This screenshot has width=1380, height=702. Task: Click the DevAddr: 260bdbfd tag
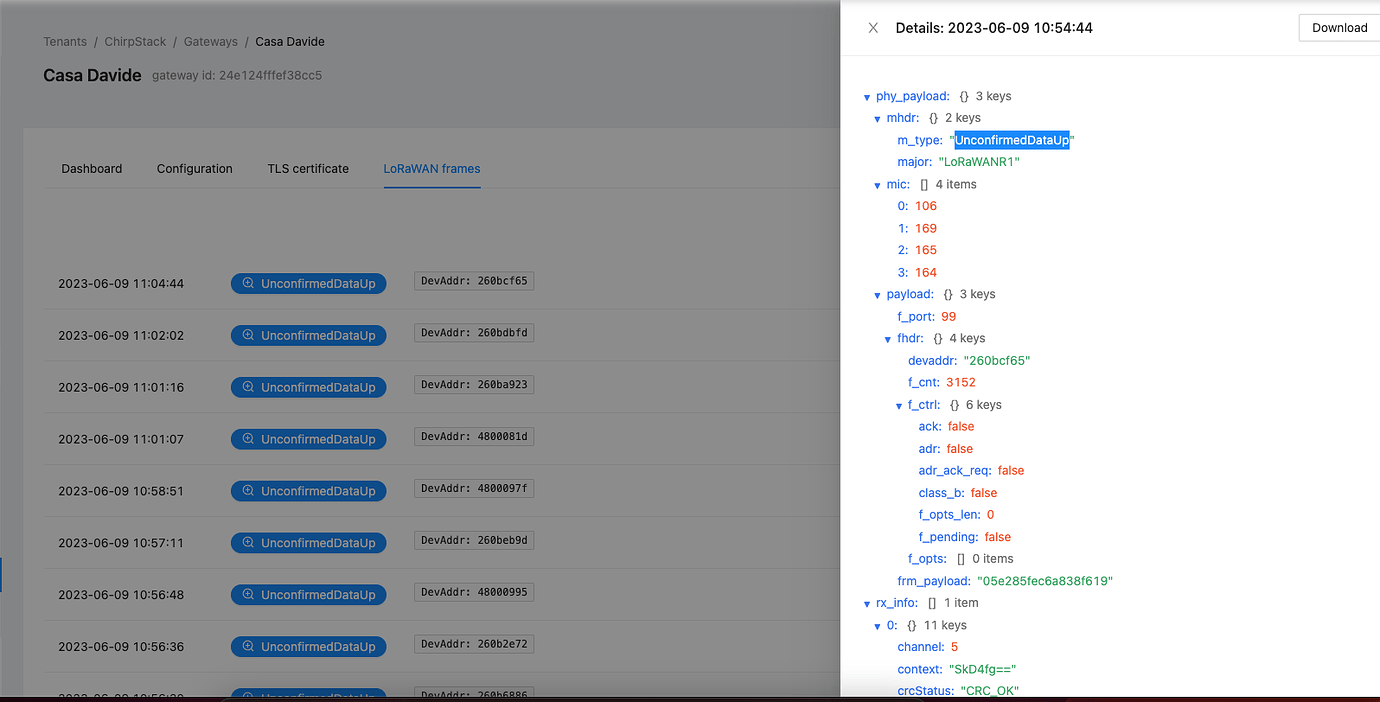tap(474, 333)
